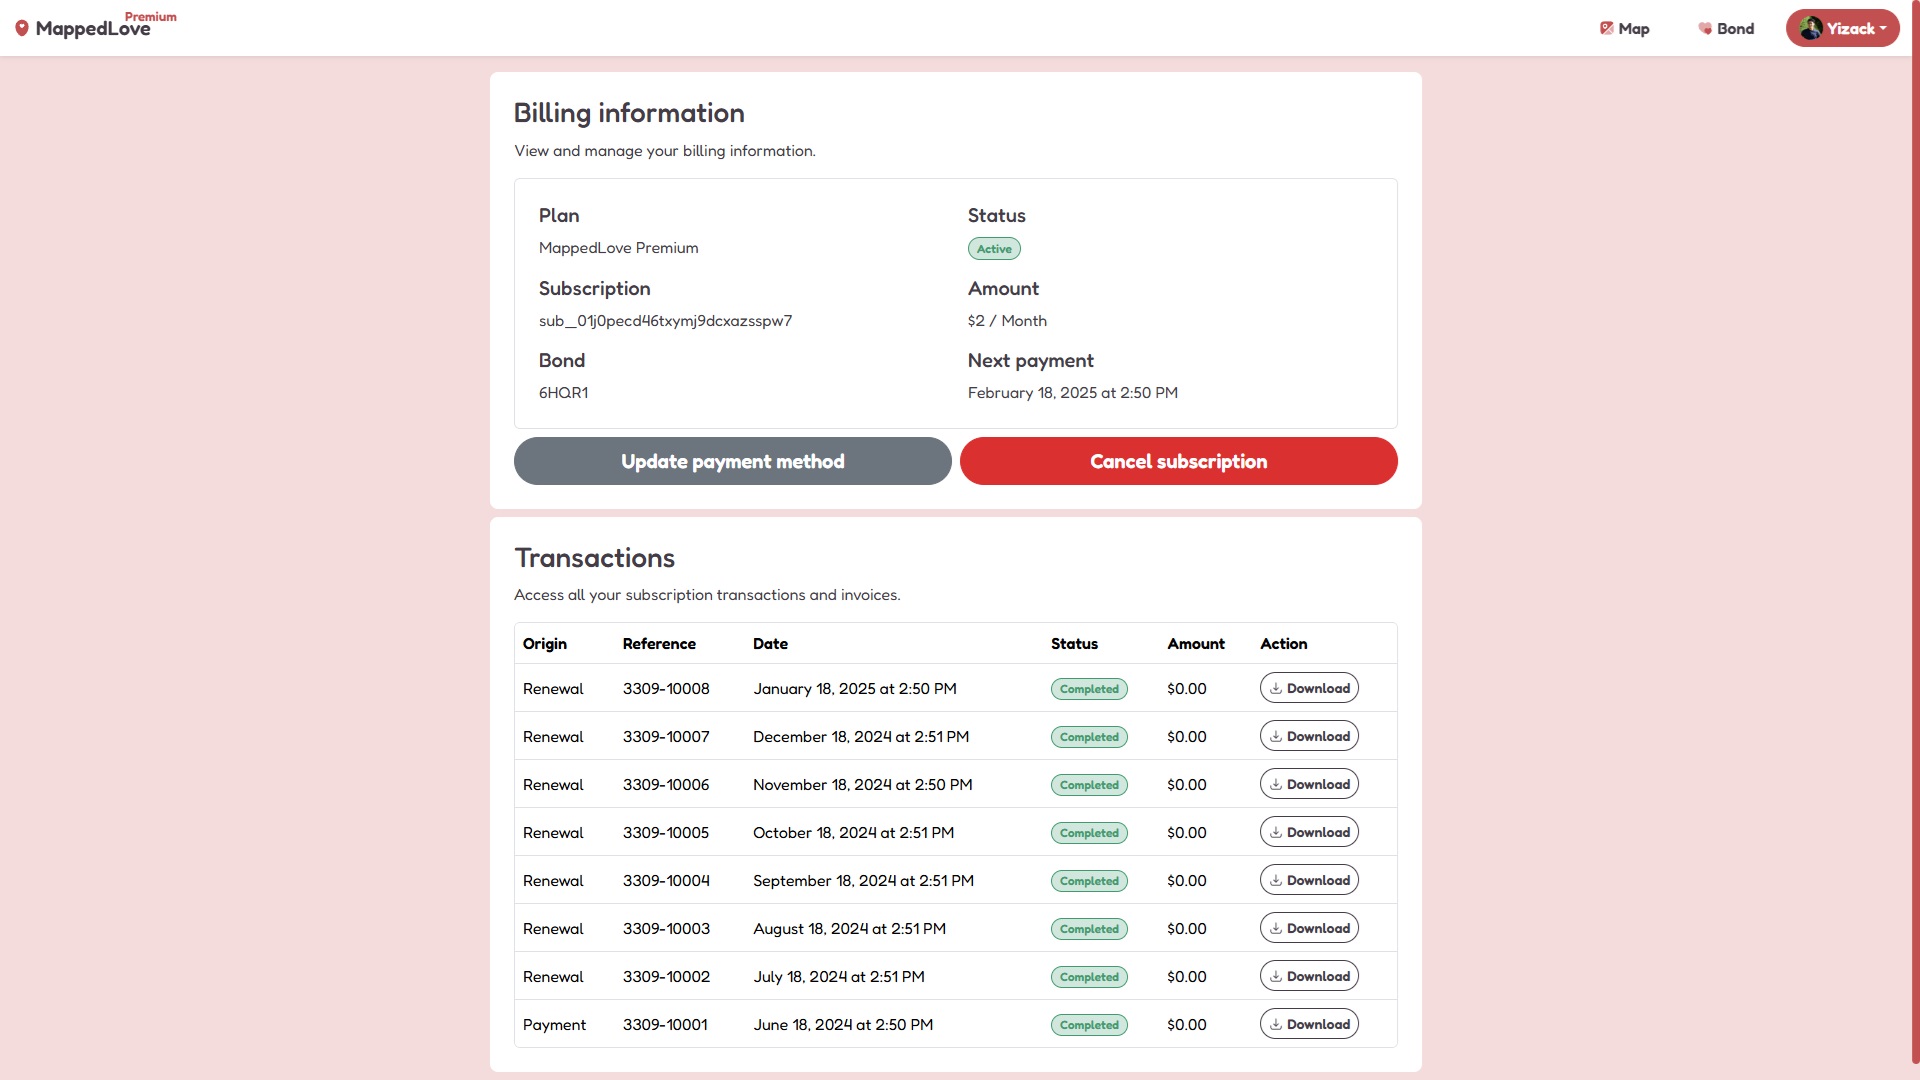Open the Bond navigation link

1726,28
